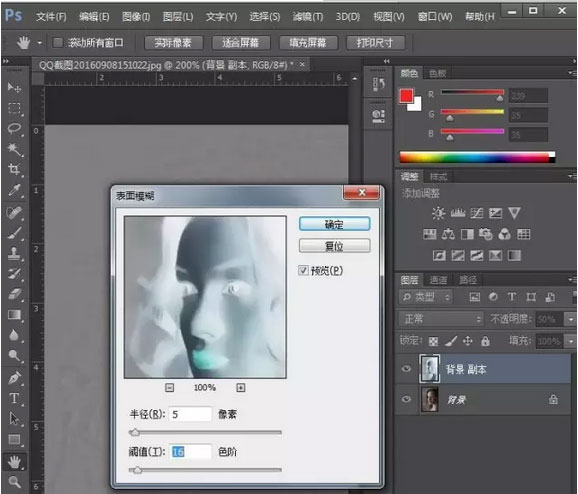Click 确定 in Surface Blur dialog
Viewport: 578px width, 494px height.
[x=334, y=224]
